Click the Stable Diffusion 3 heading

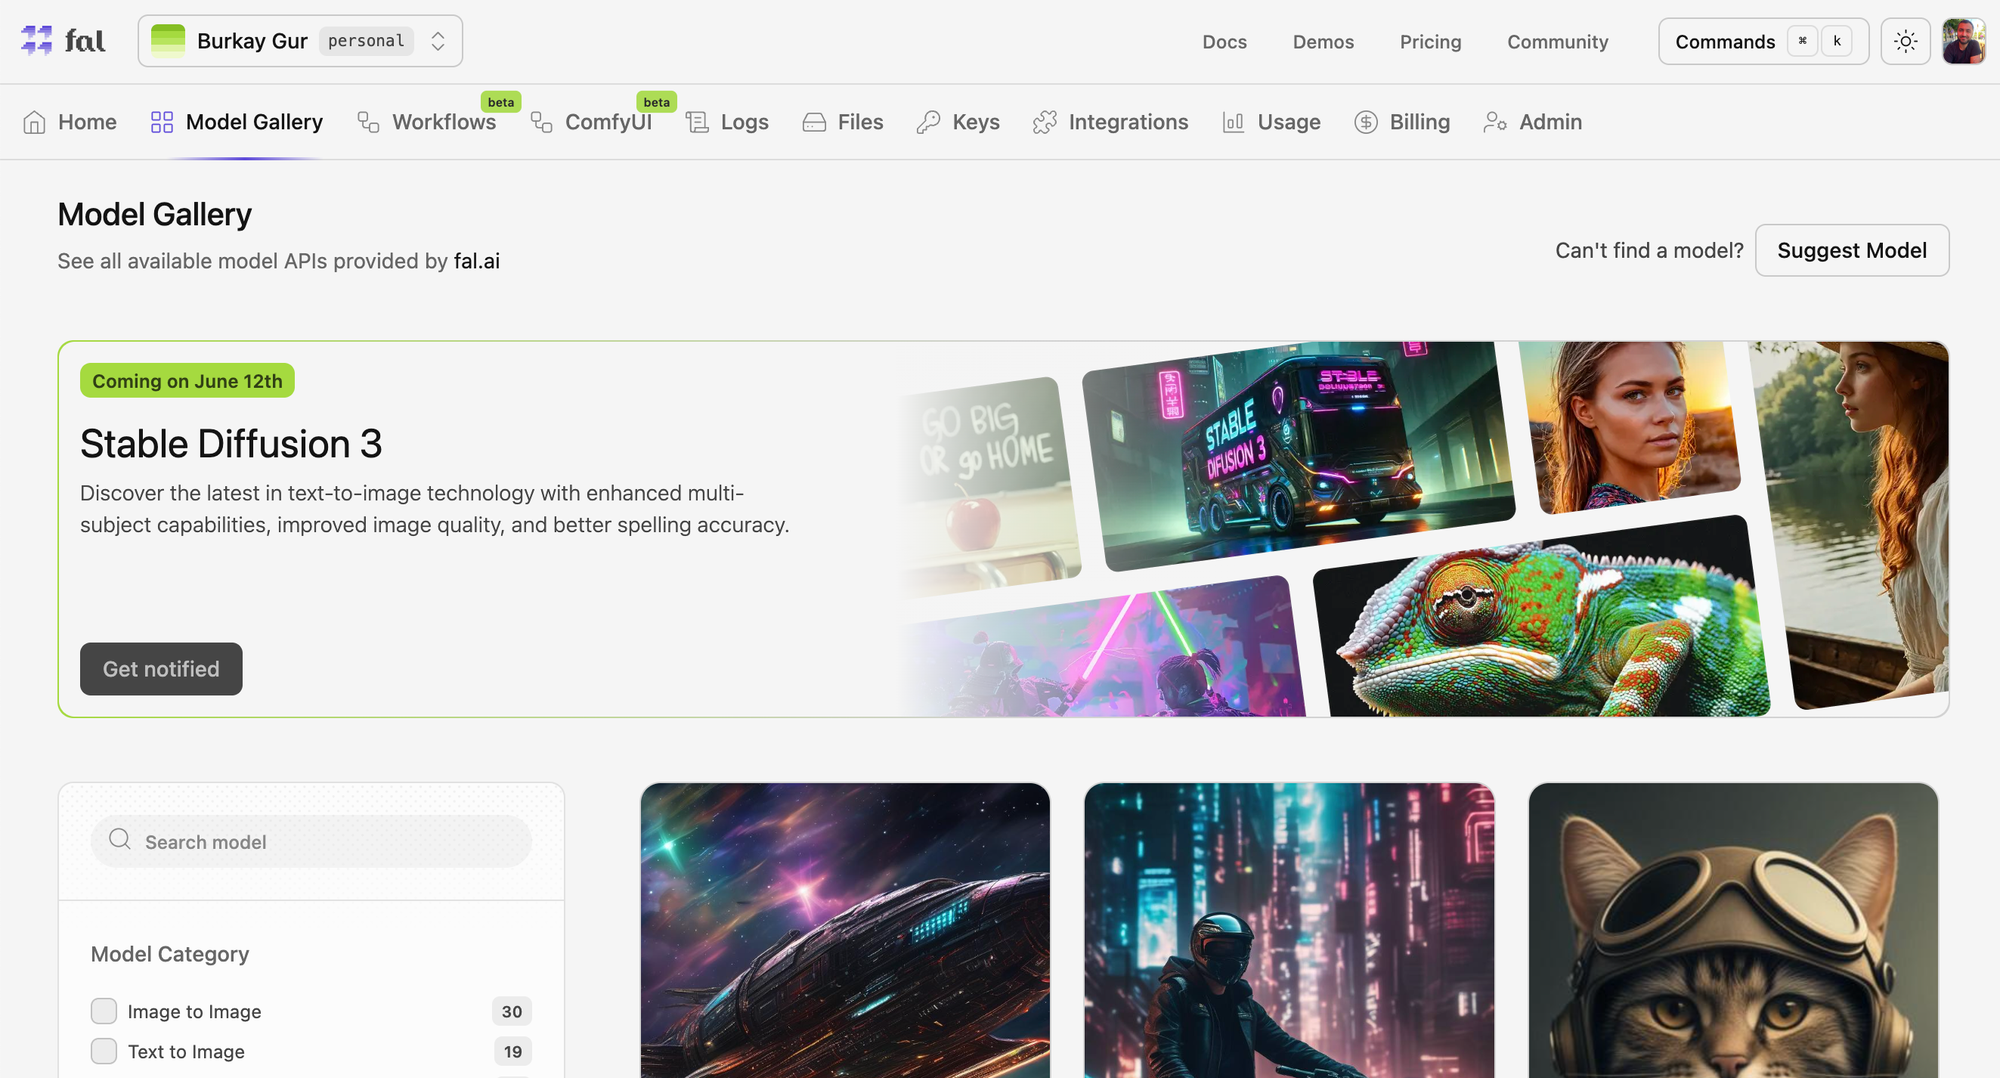pos(231,444)
